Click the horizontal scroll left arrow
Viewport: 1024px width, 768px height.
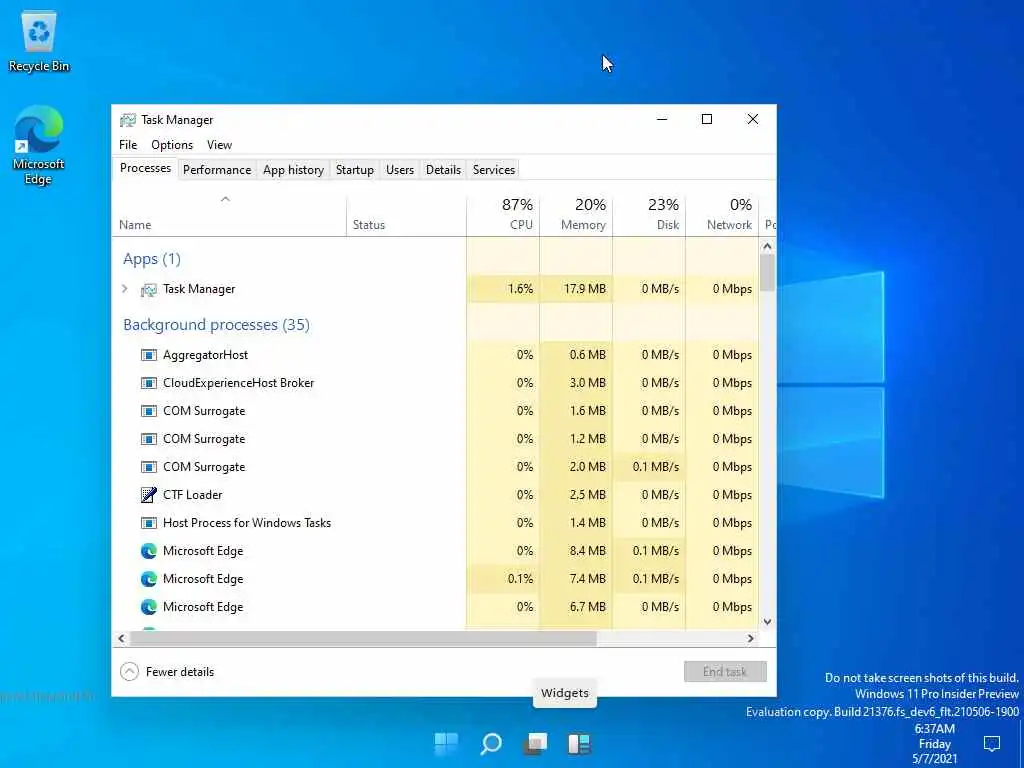coord(121,639)
